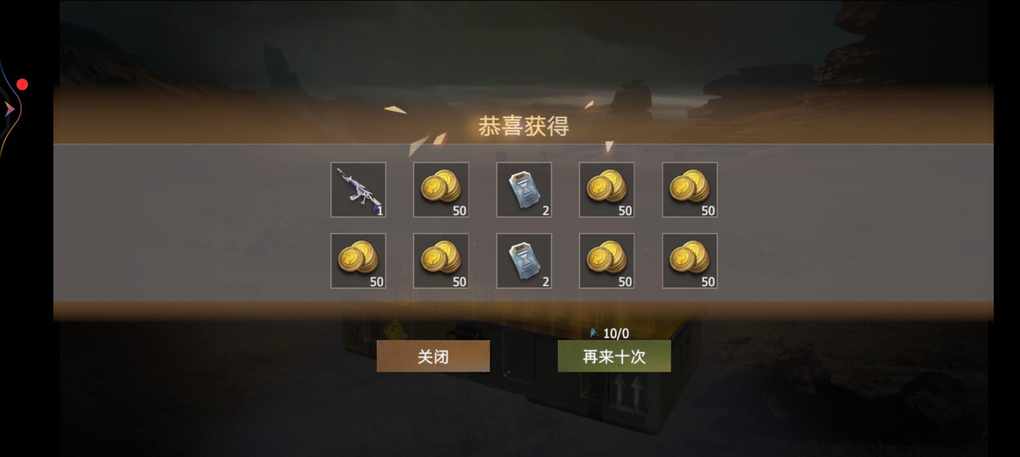Viewport: 1020px width, 457px height.
Task: Tap the red recording dot indicator
Action: point(22,85)
